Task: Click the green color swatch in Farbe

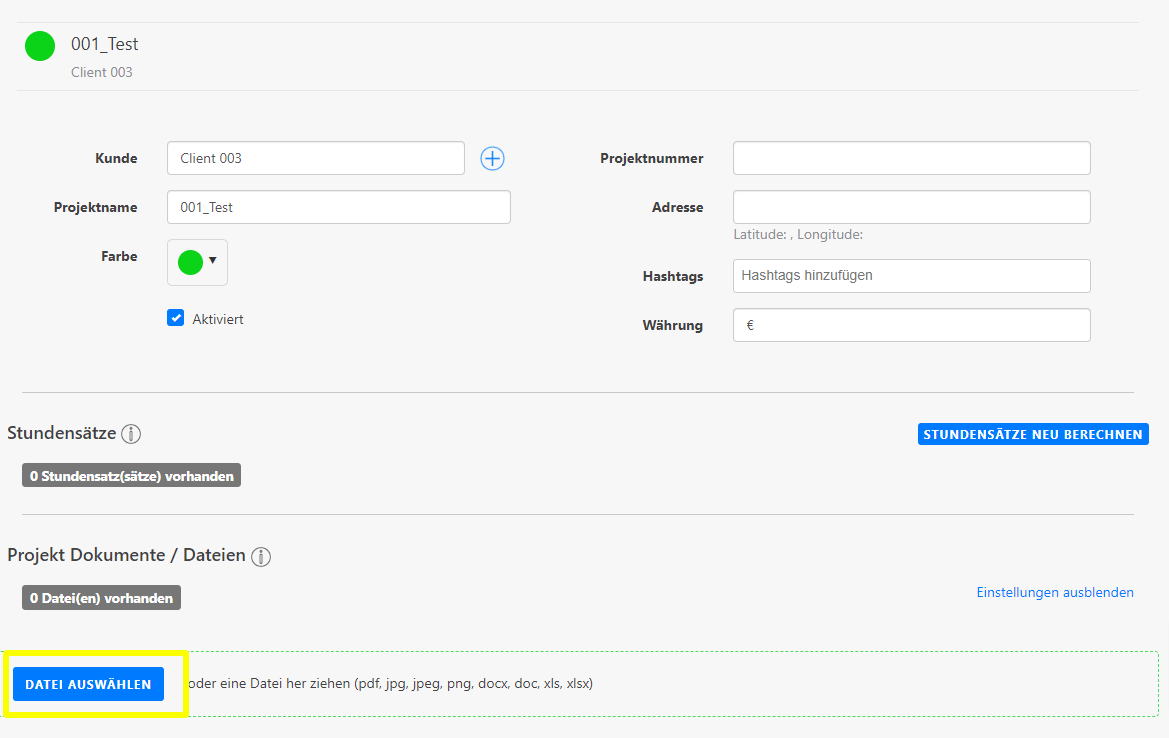Action: coord(190,262)
